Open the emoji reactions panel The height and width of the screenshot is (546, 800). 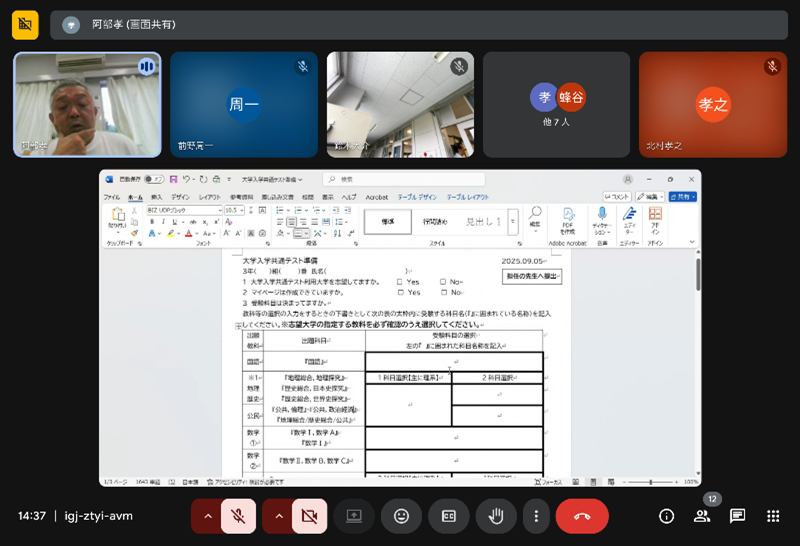click(401, 516)
